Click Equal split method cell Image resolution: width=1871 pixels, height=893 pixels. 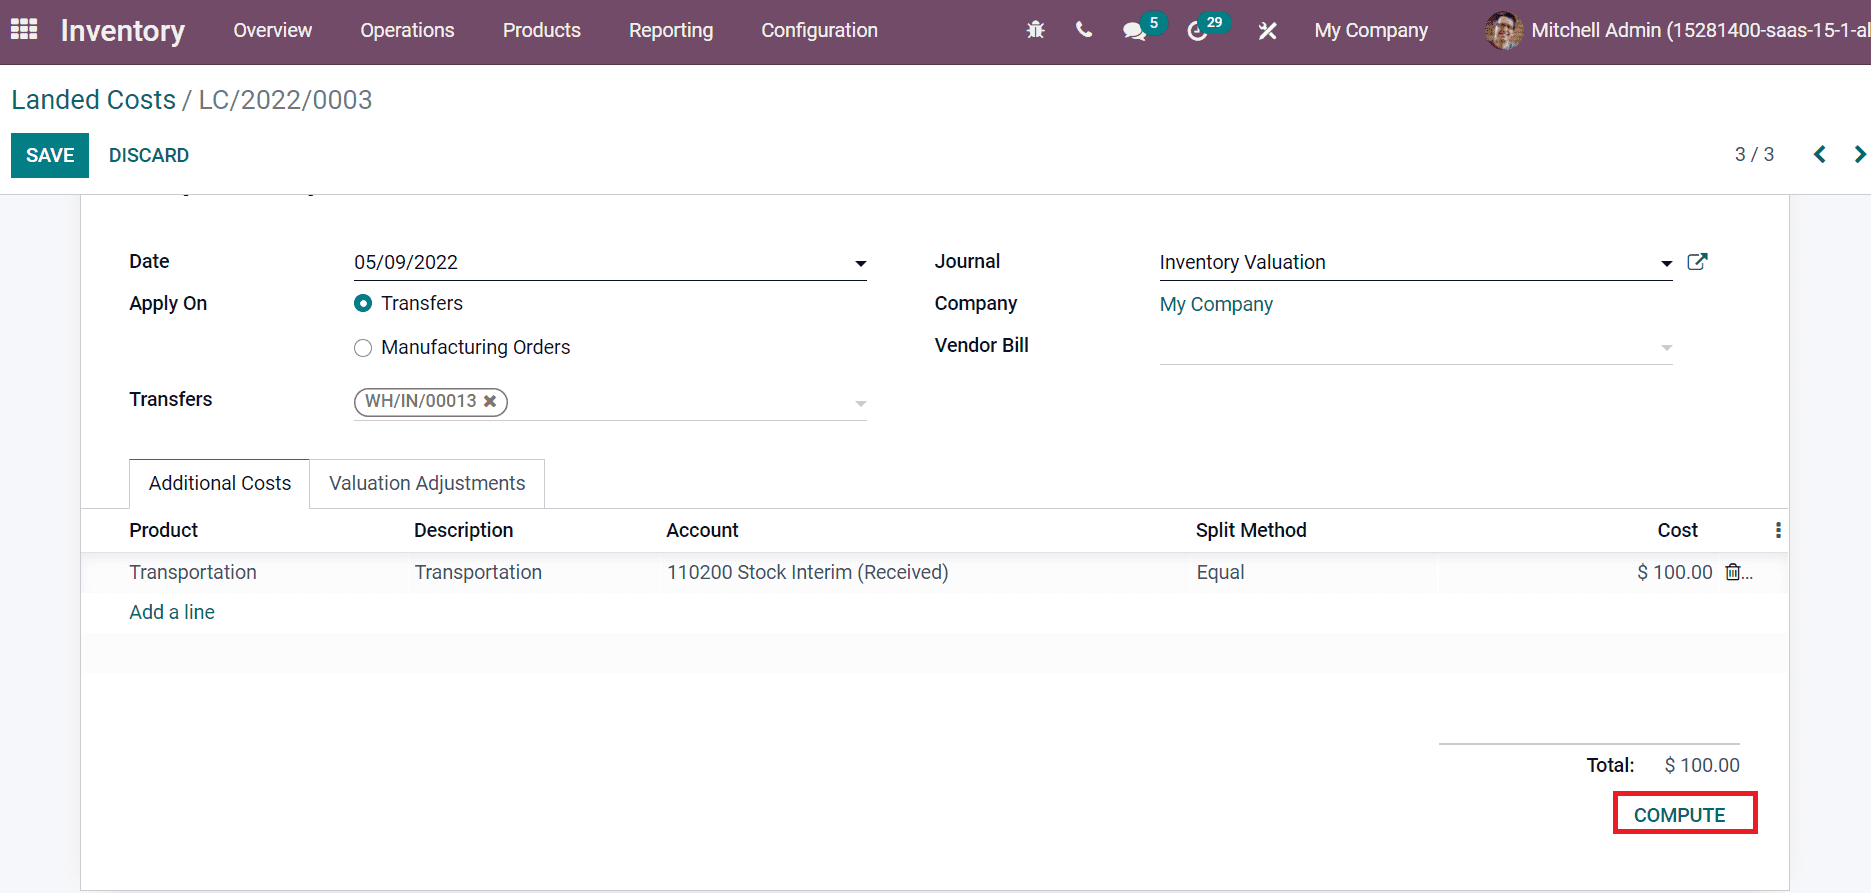(x=1220, y=572)
